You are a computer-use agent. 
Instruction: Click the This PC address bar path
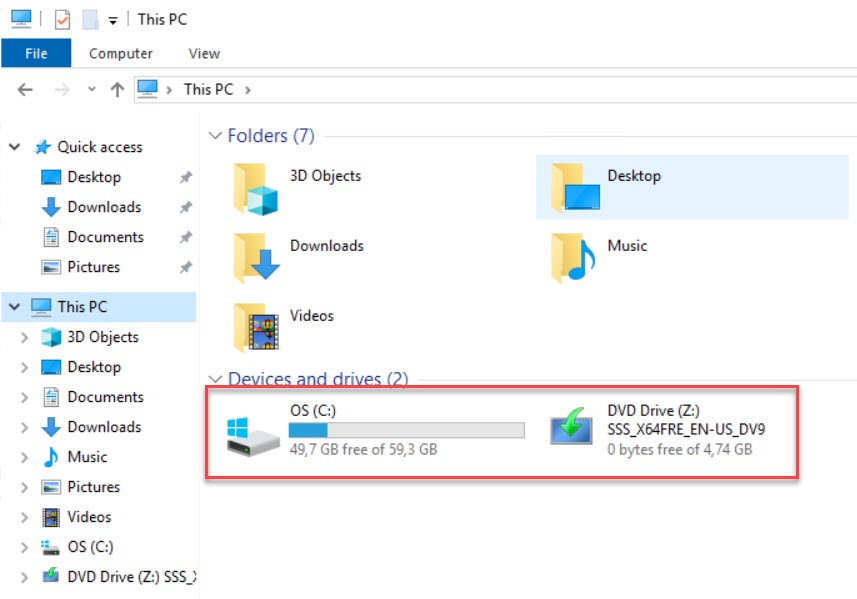tap(208, 89)
